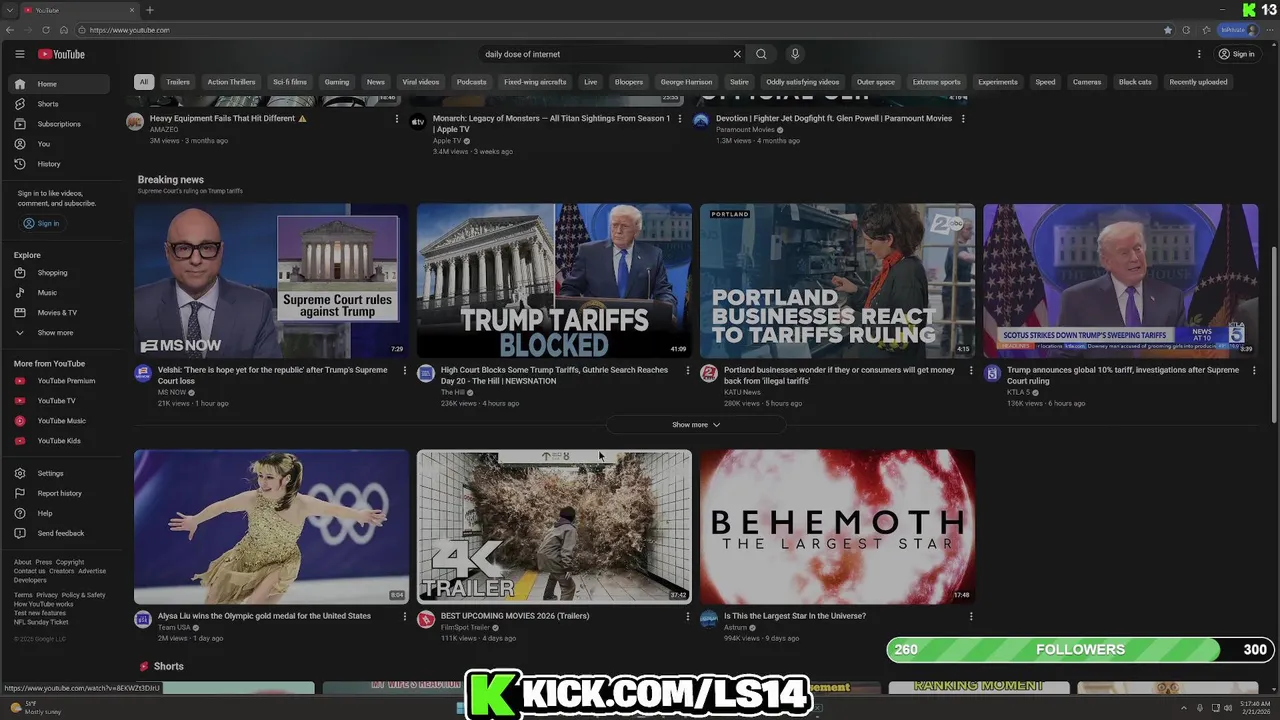Open a new browser tab with plus button
1280x720 pixels.
150,10
